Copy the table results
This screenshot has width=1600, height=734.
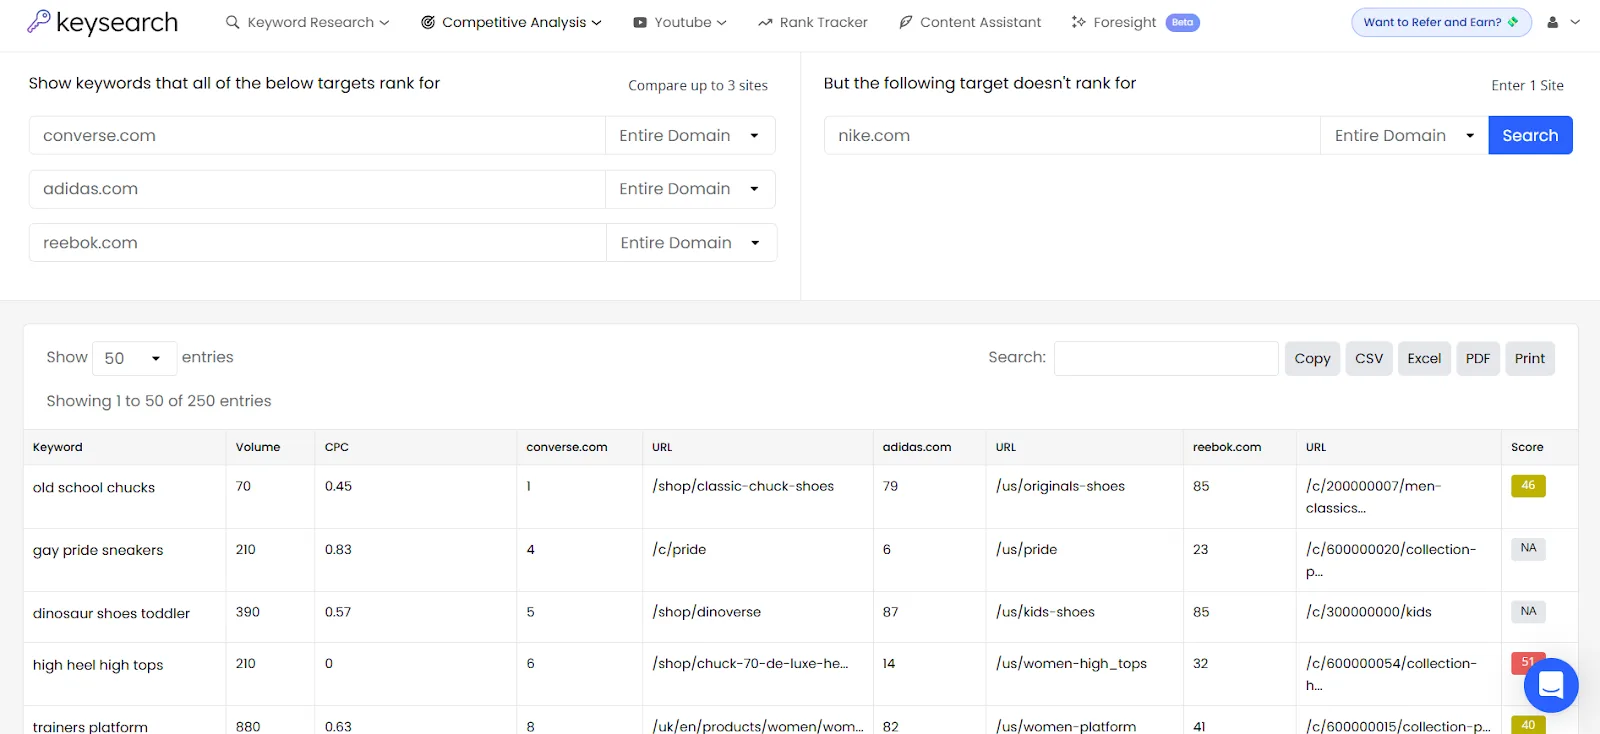[x=1312, y=358]
